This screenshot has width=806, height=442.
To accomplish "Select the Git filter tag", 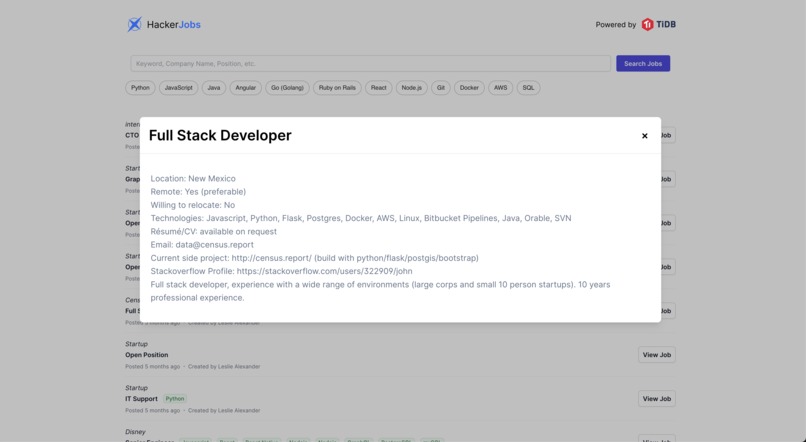I will 441,88.
